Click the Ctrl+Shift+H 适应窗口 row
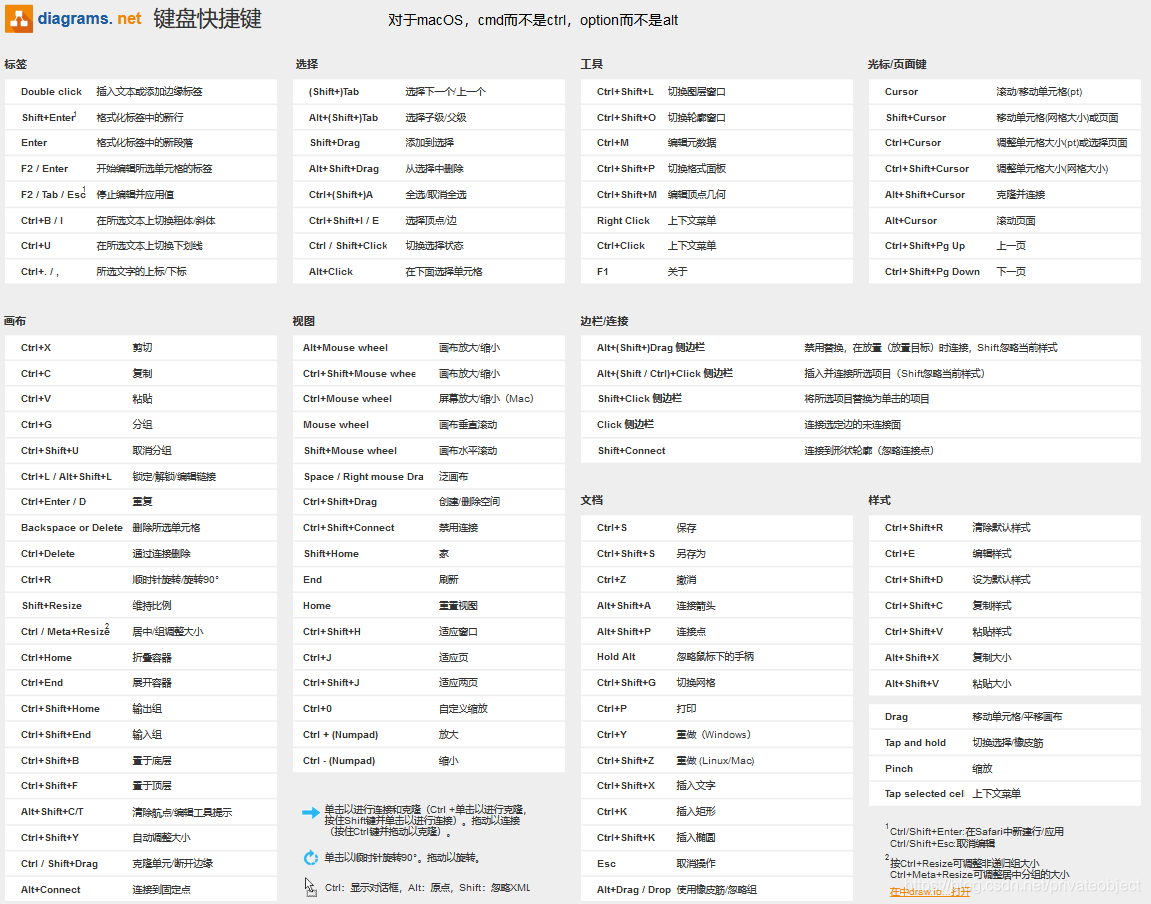 429,632
